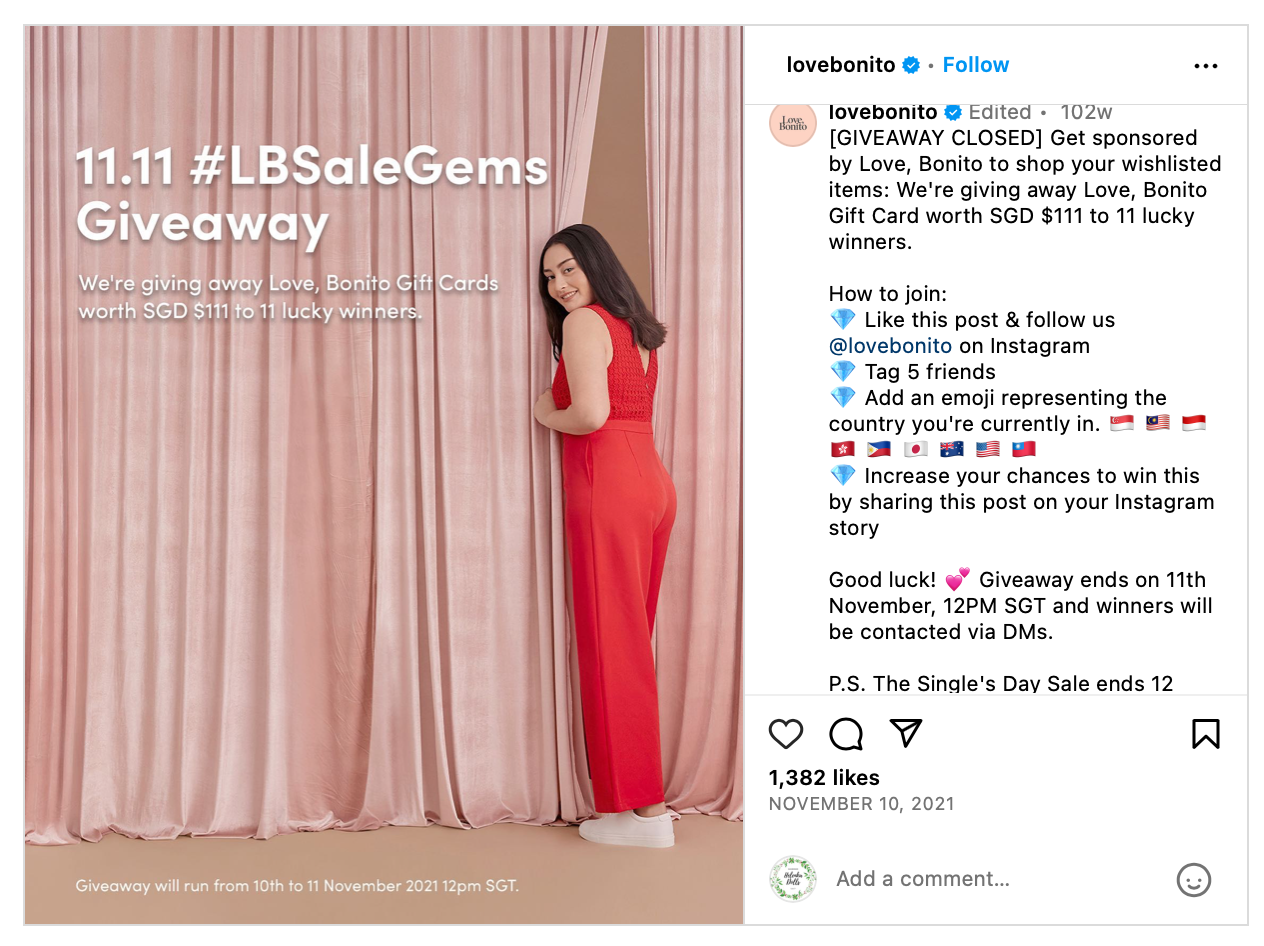View the 1,382 likes list

click(x=824, y=778)
